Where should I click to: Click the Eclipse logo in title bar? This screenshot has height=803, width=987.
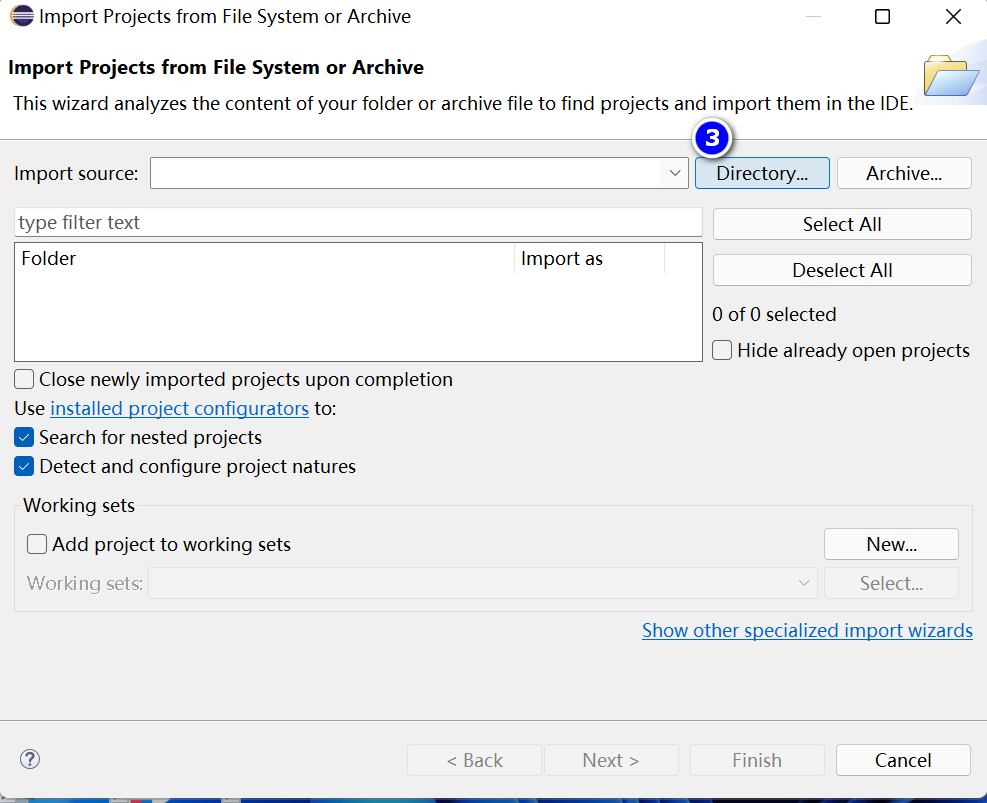pyautogui.click(x=20, y=17)
